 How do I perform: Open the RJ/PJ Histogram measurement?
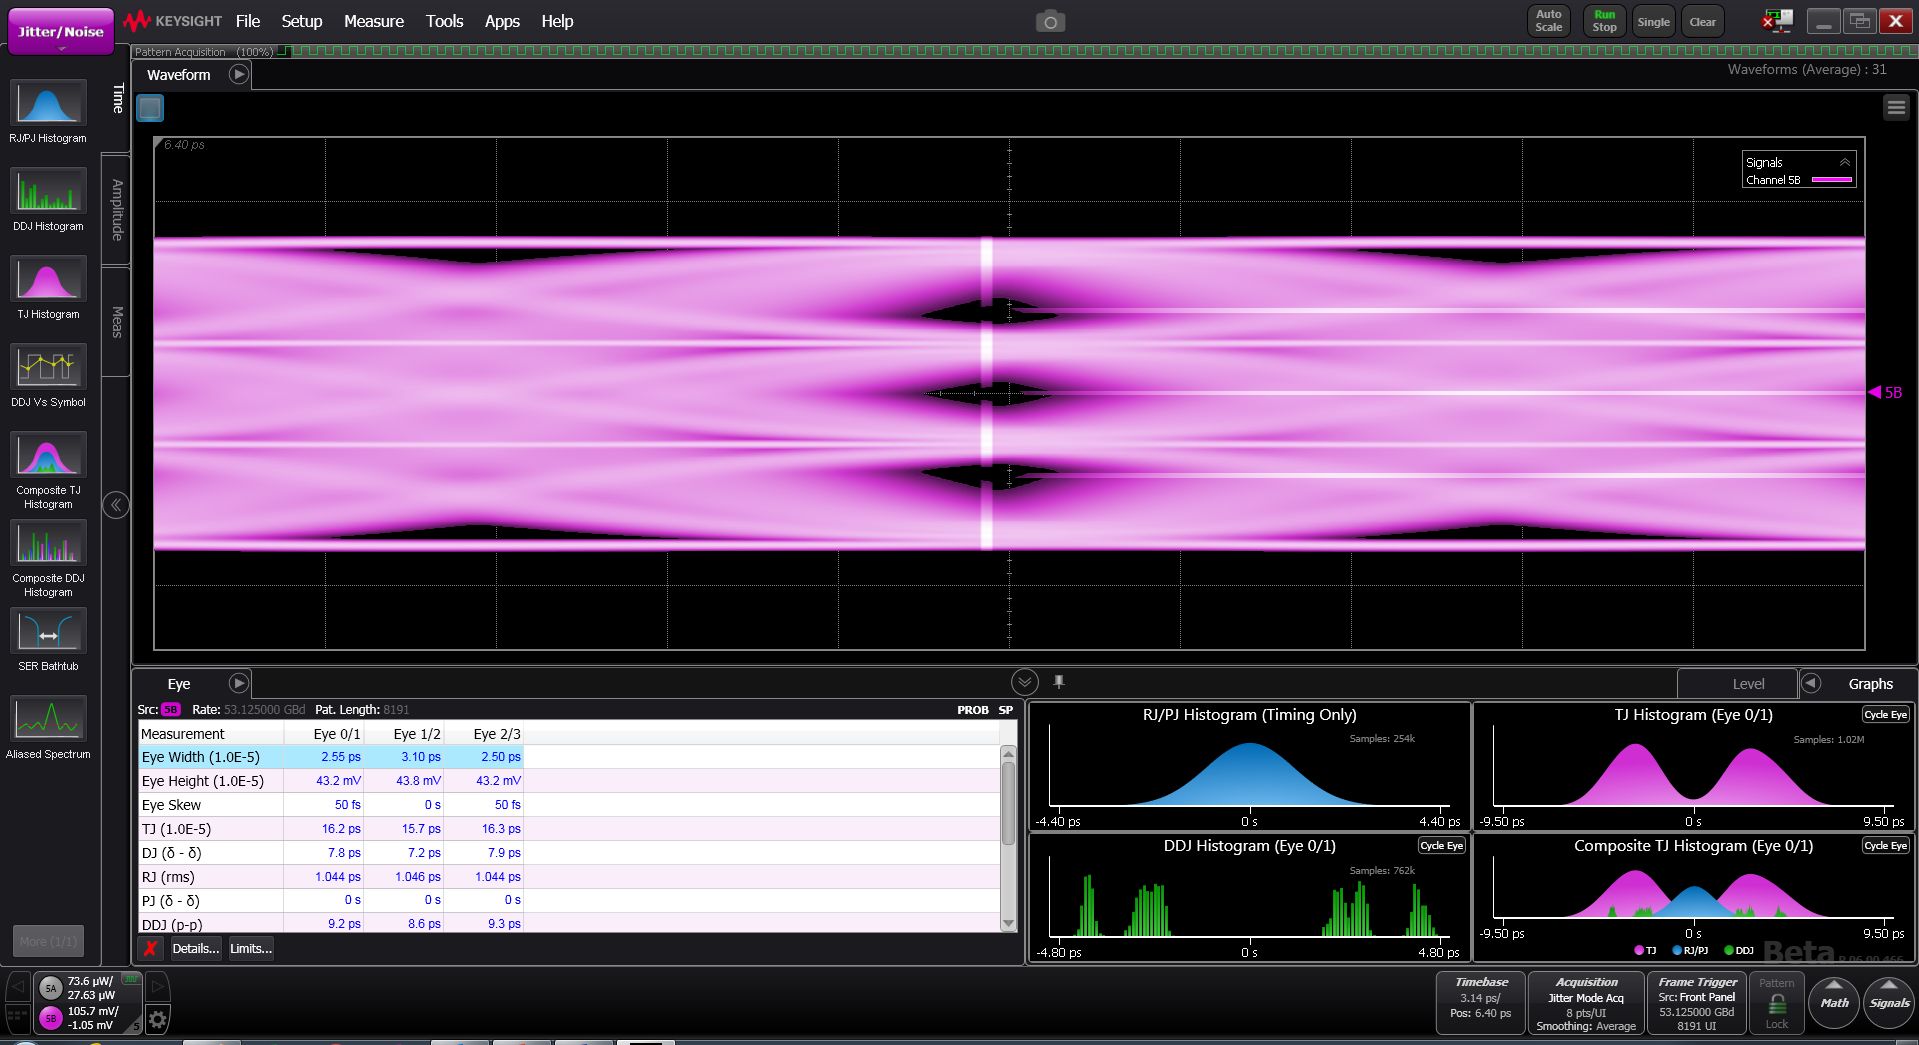(x=48, y=104)
